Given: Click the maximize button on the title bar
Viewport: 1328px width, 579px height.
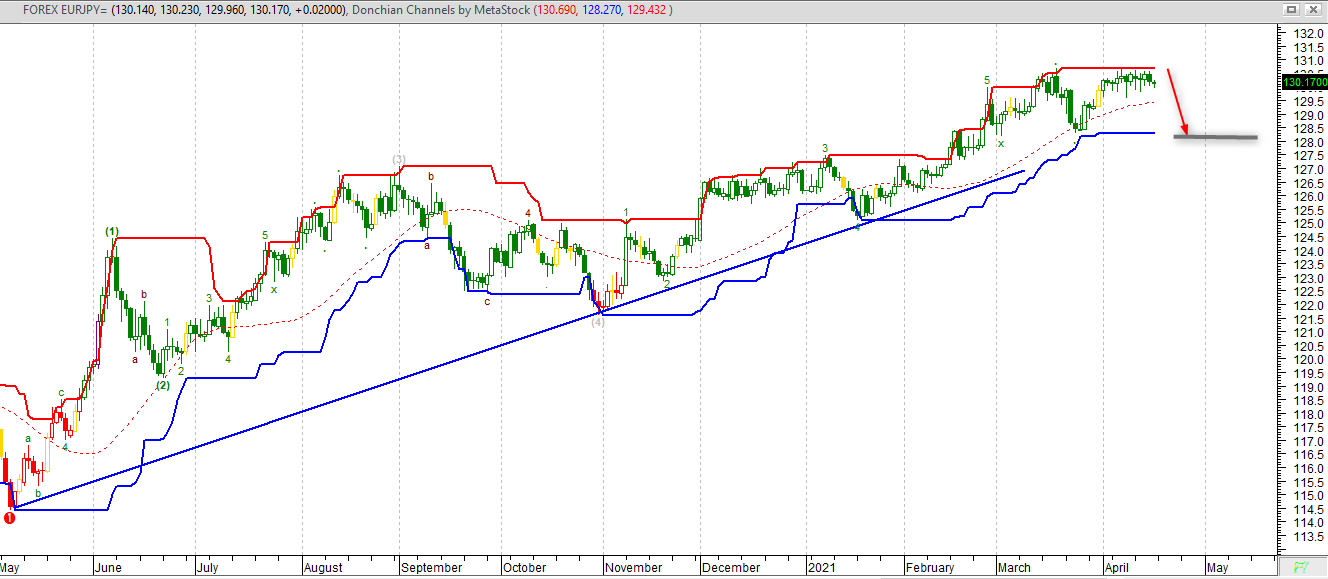Looking at the screenshot, I should (1290, 9).
